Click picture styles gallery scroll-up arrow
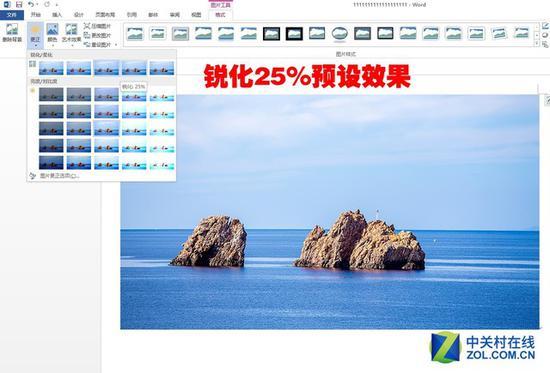 tap(536, 27)
